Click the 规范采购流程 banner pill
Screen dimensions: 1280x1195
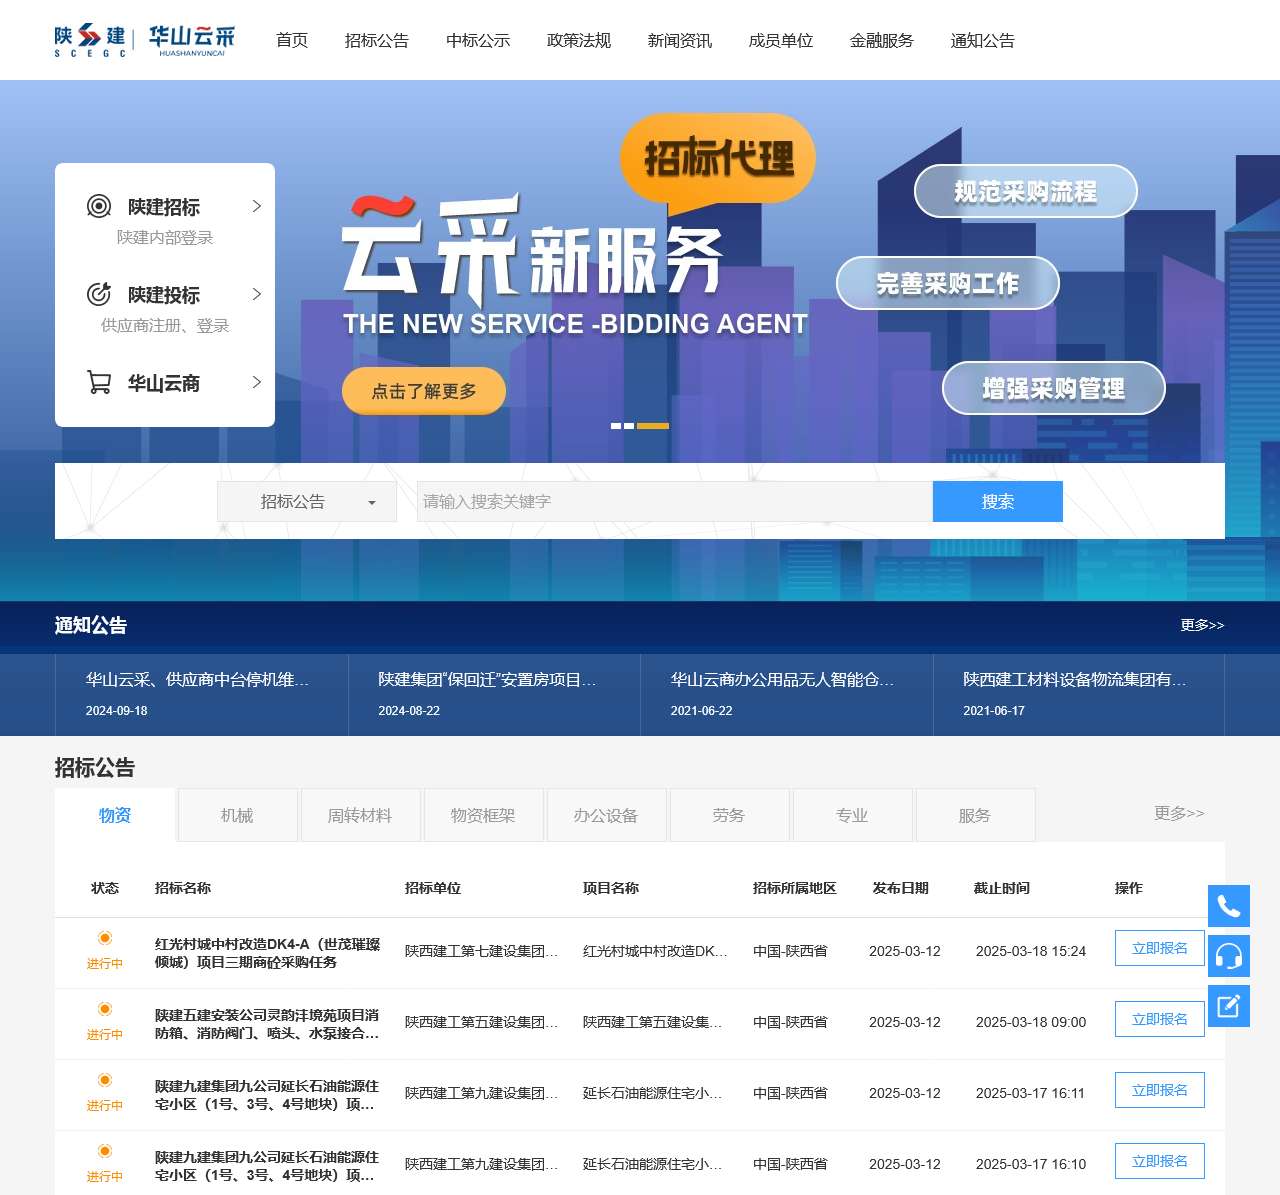coord(1026,191)
